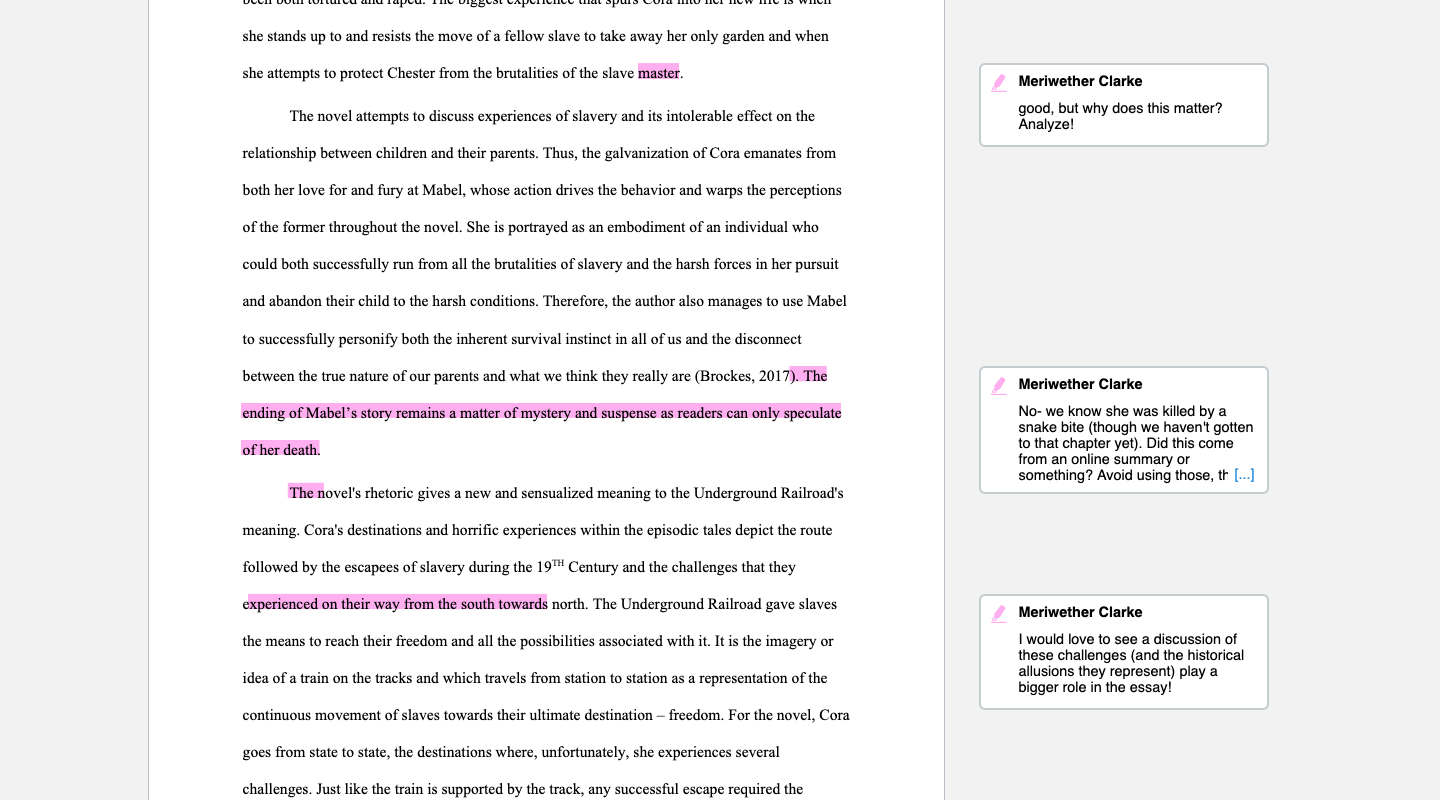Click citation '(Brockes, 2017'

pos(742,376)
